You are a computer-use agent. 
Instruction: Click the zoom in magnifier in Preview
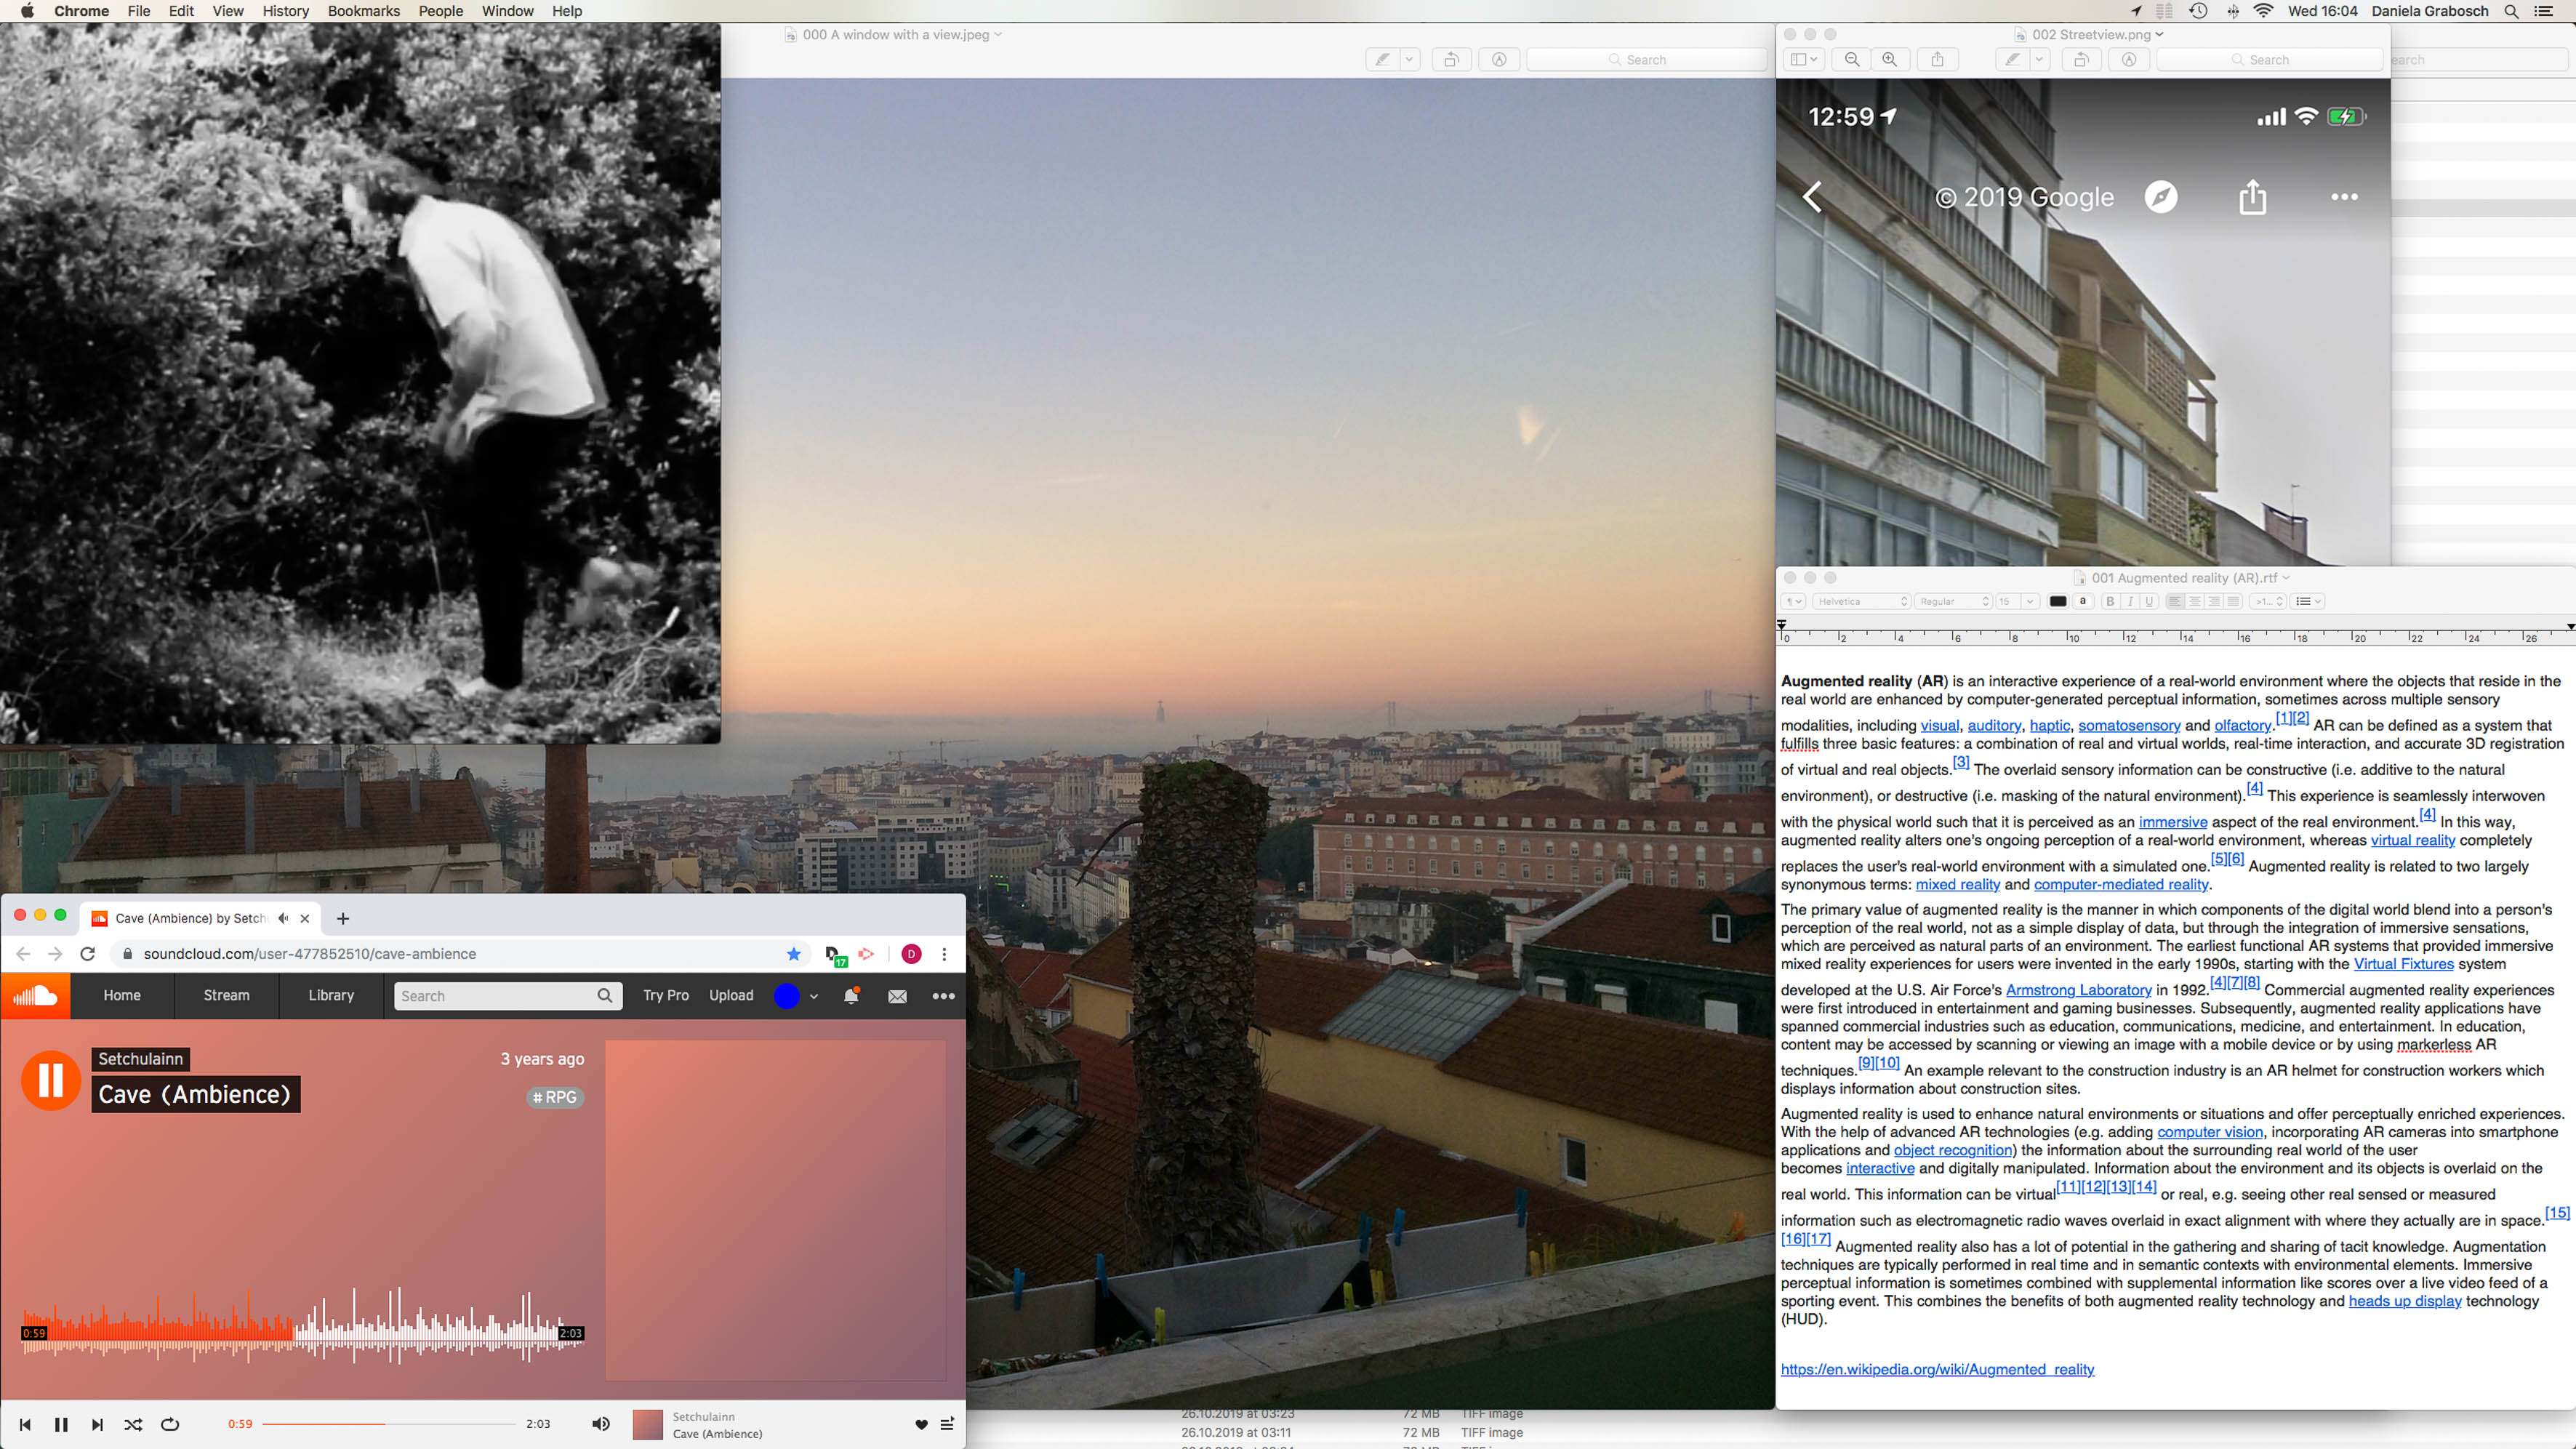pos(1889,60)
